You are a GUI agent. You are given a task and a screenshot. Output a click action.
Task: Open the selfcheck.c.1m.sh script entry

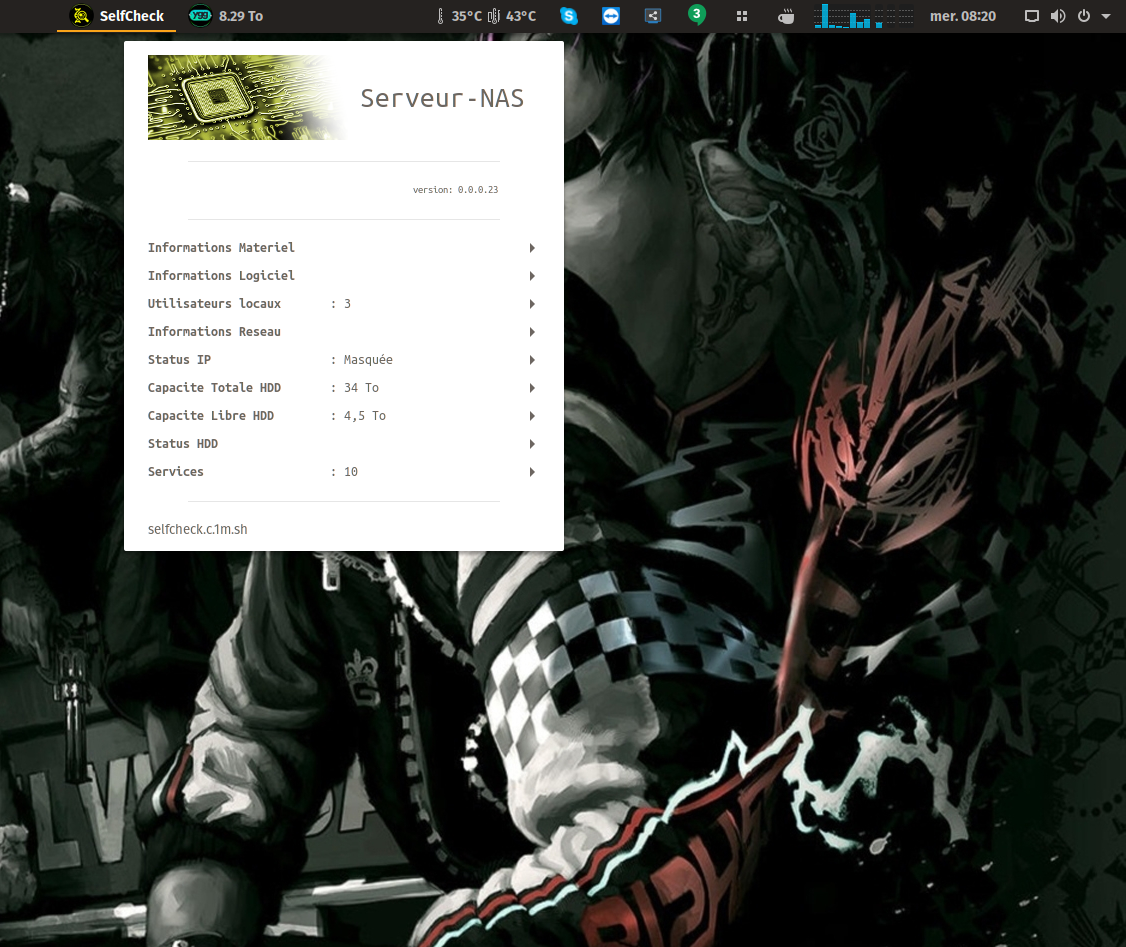click(x=343, y=529)
